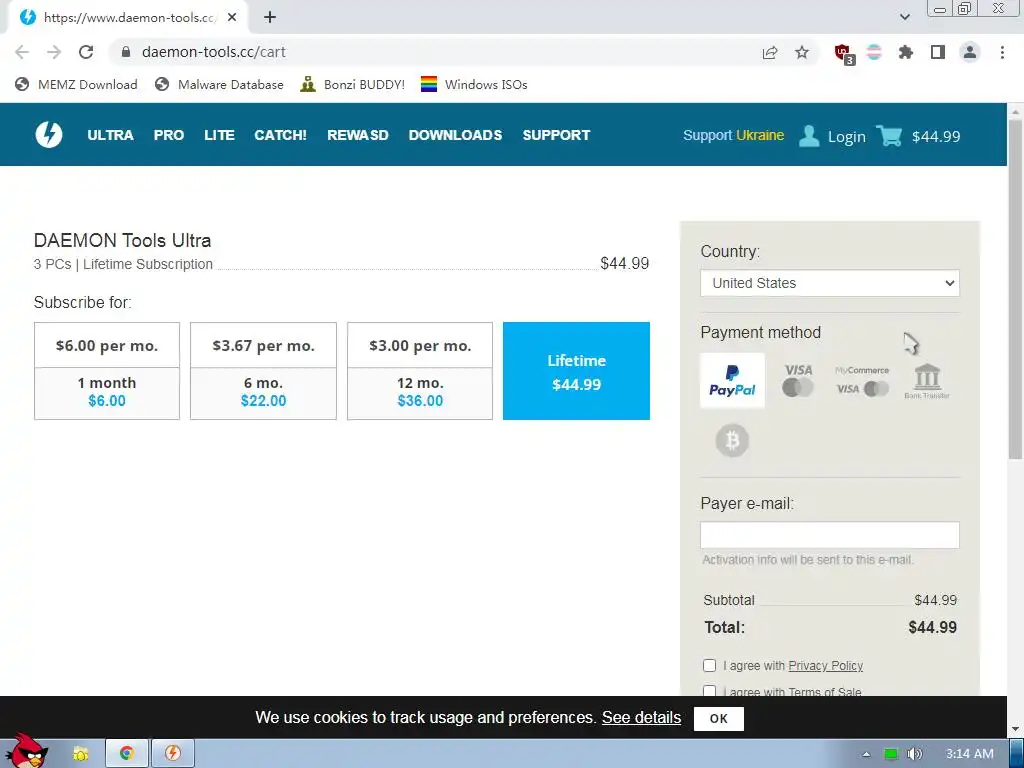Click the Angry Birds start button
The height and width of the screenshot is (768, 1024).
tap(26, 751)
